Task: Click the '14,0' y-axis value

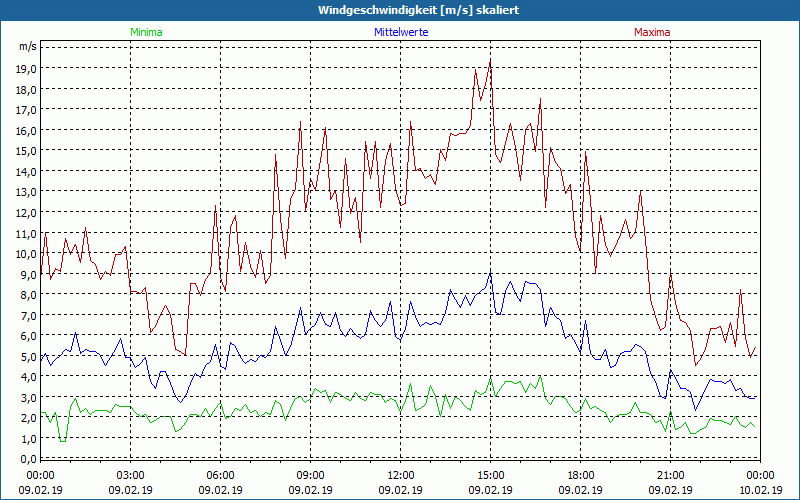Action: tap(28, 171)
